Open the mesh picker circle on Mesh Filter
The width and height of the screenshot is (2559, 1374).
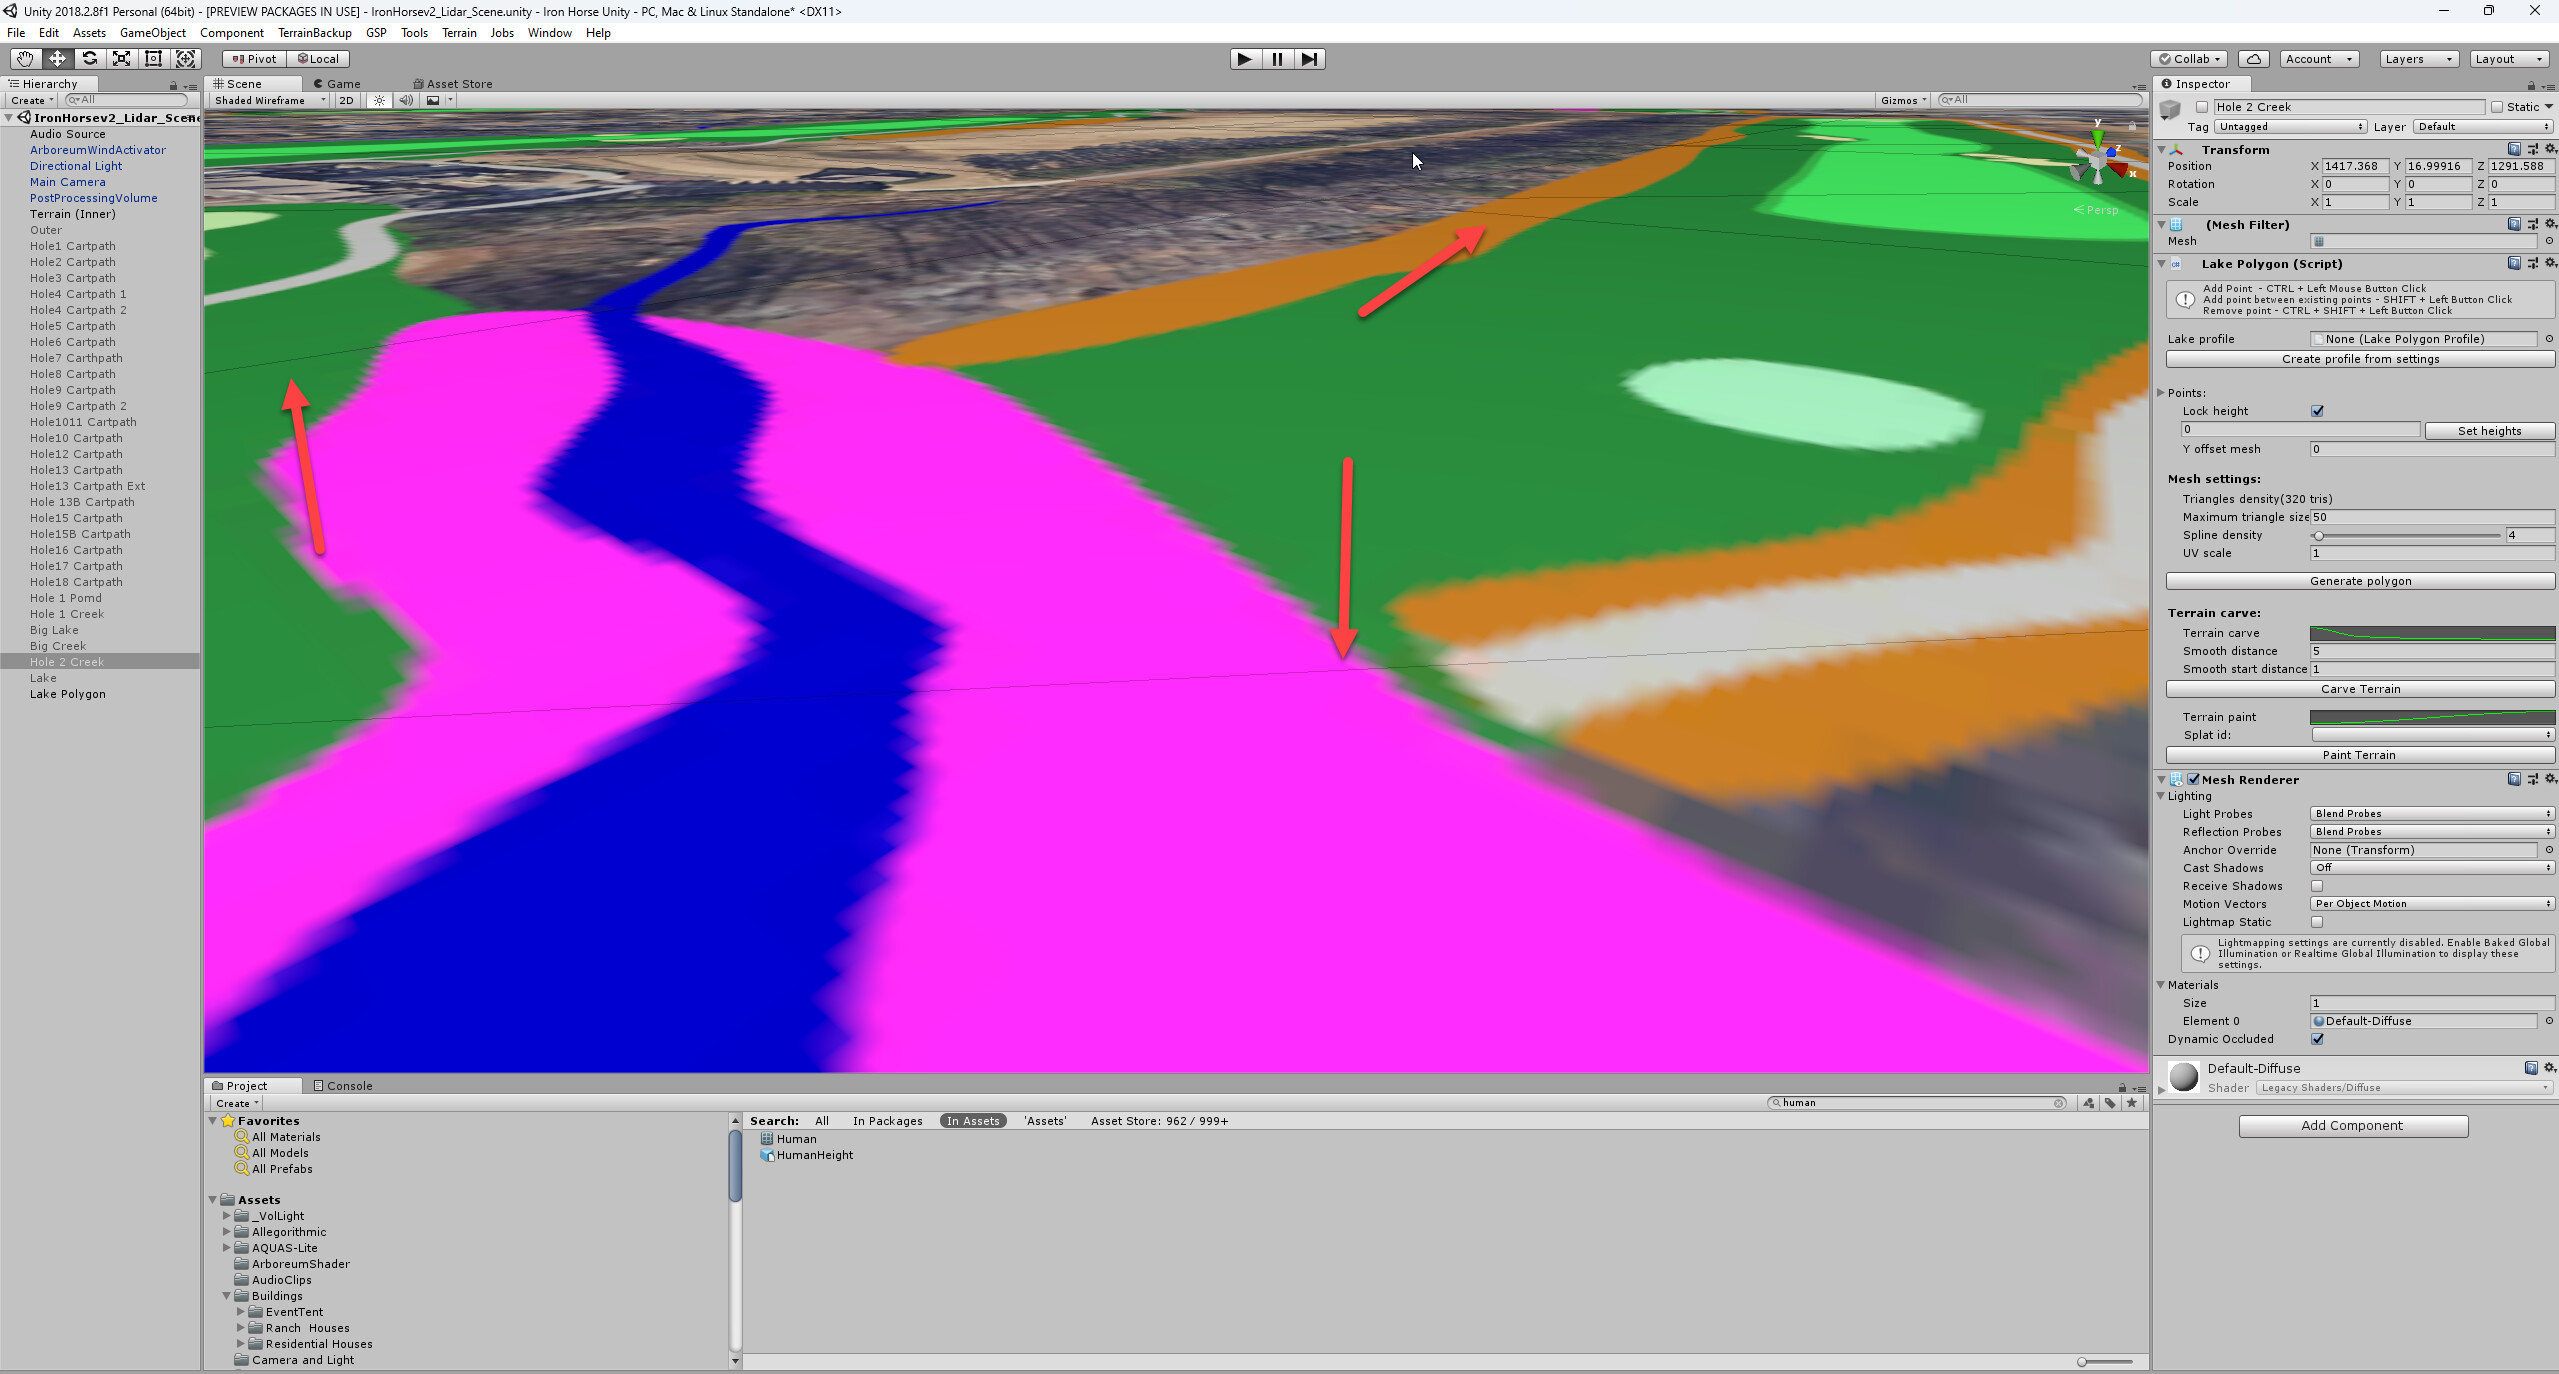(2548, 241)
